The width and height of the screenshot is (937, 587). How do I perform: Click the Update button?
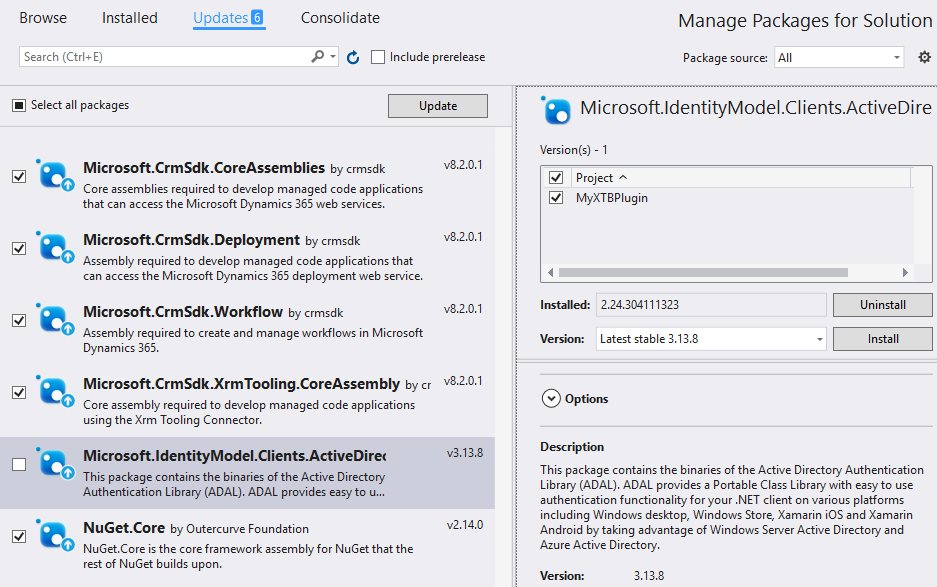[438, 106]
